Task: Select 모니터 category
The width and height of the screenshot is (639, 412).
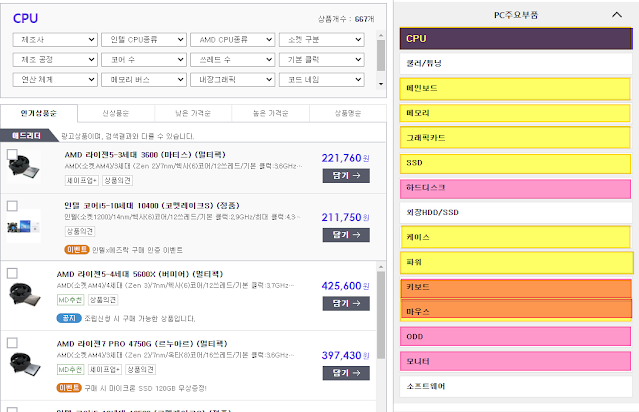Action: pyautogui.click(x=516, y=361)
